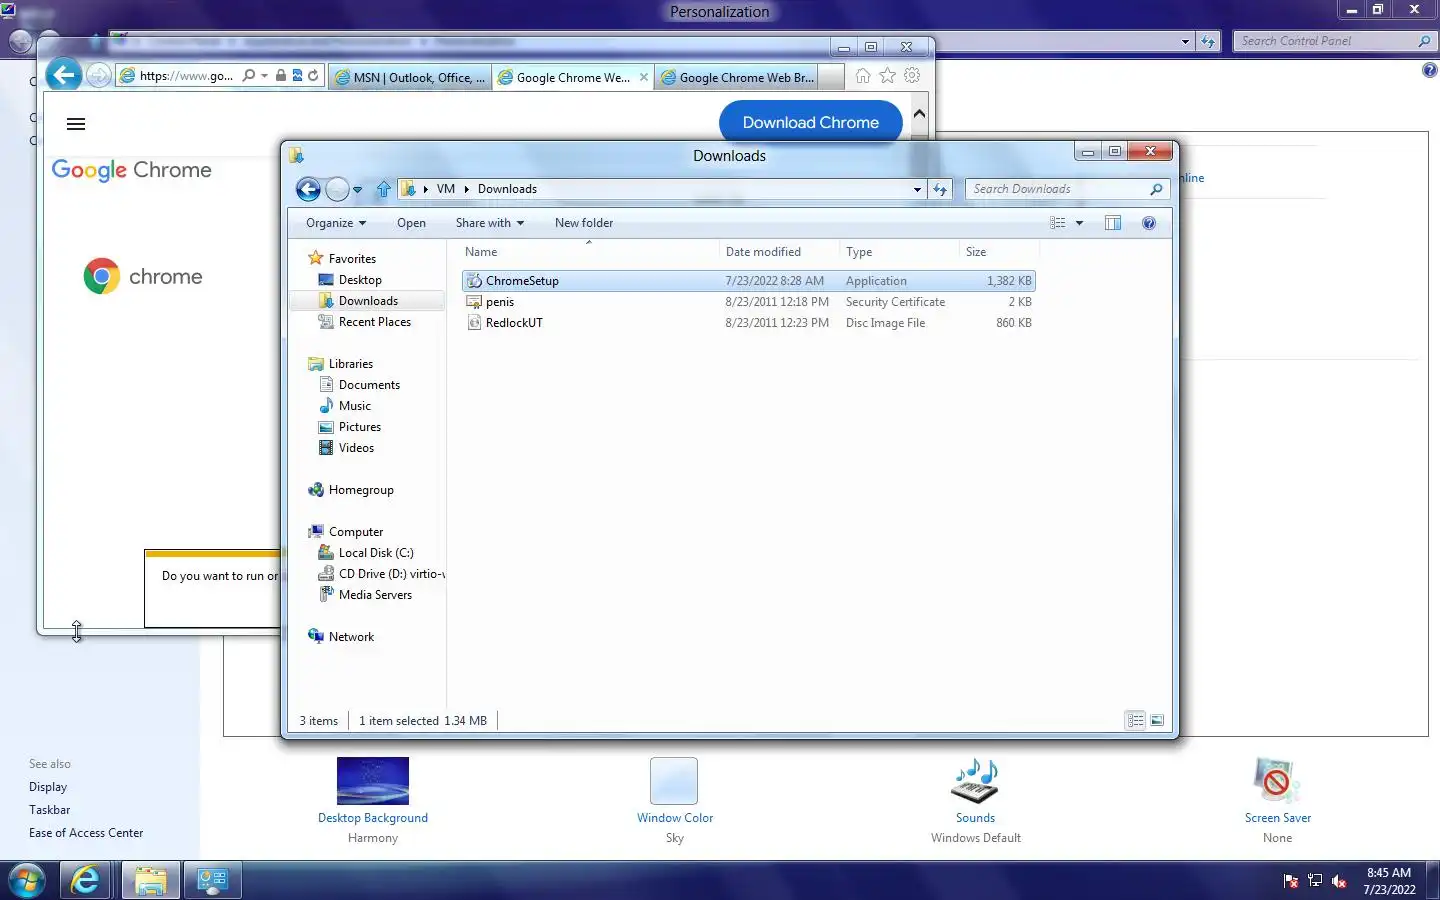
Task: Refresh page in Internet Explorer
Action: [x=313, y=75]
